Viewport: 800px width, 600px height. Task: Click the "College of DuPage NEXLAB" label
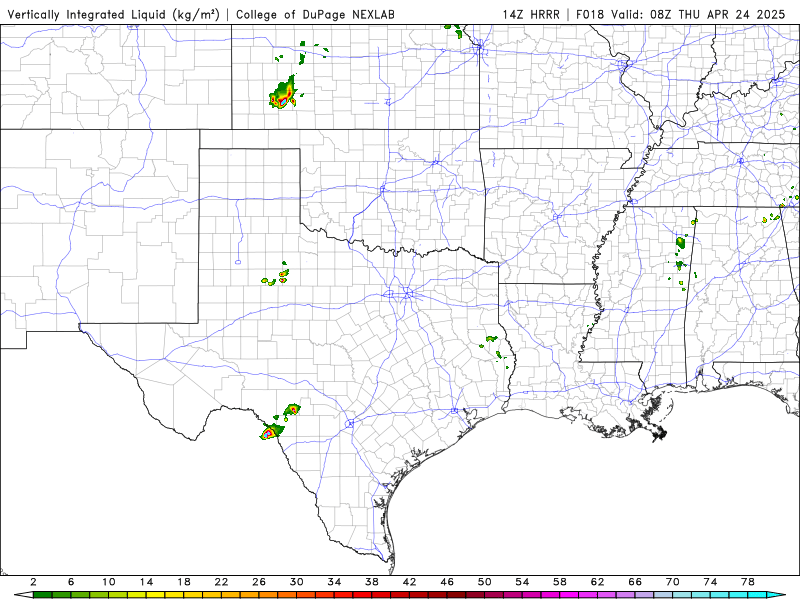315,15
